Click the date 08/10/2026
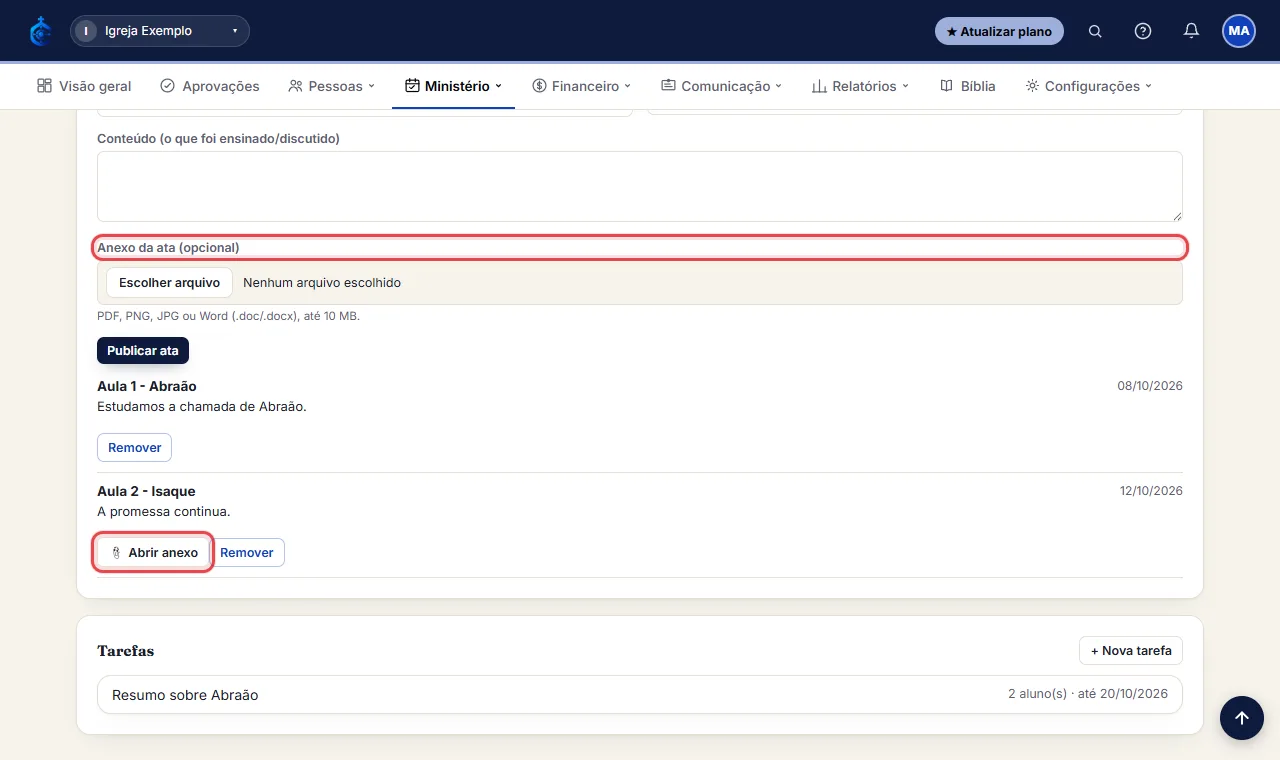The image size is (1280, 760). coord(1150,386)
